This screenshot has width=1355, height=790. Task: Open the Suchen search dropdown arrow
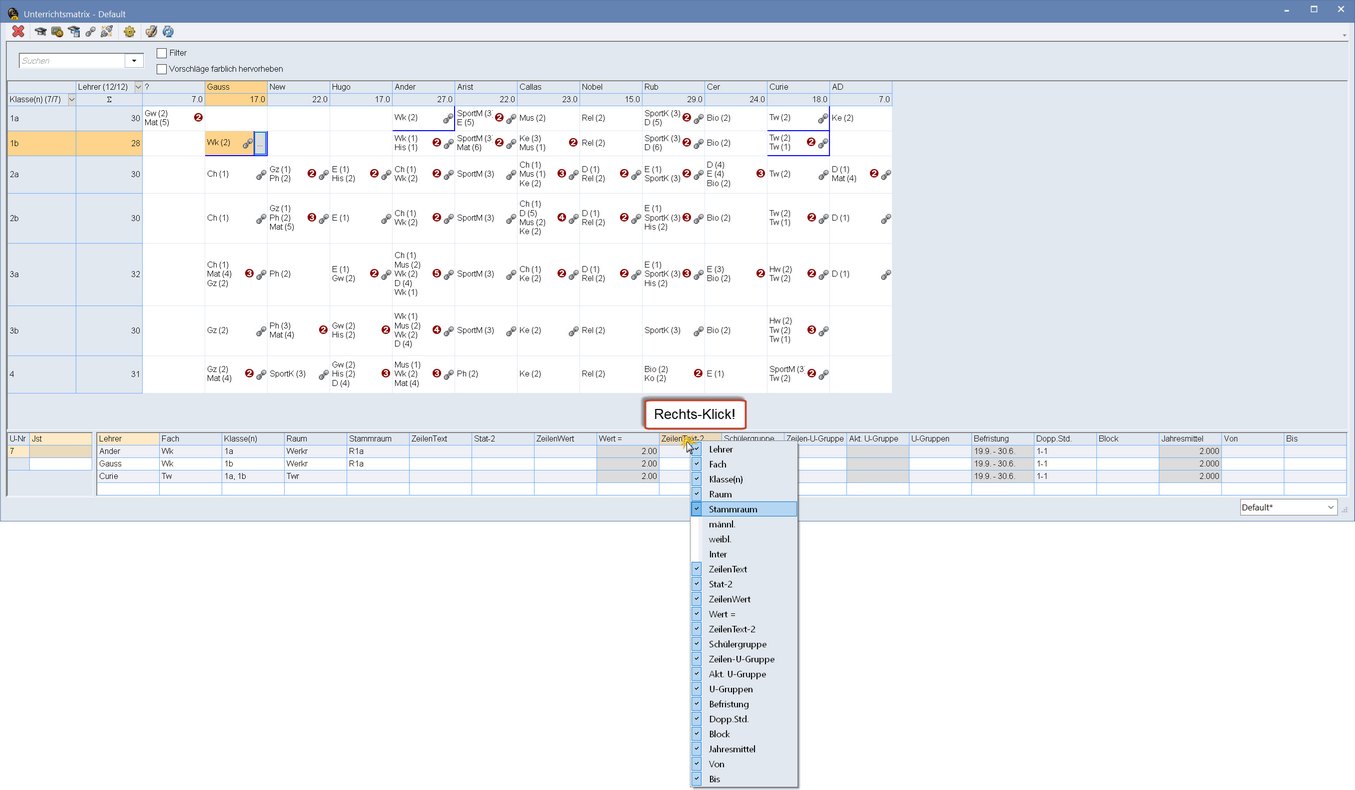(135, 61)
